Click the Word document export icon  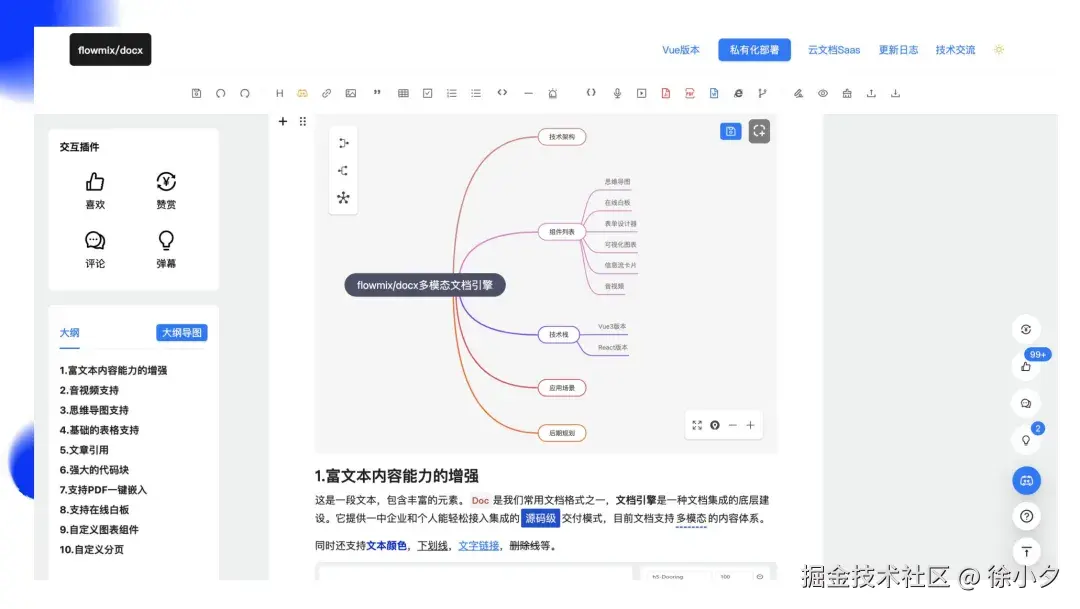[715, 92]
